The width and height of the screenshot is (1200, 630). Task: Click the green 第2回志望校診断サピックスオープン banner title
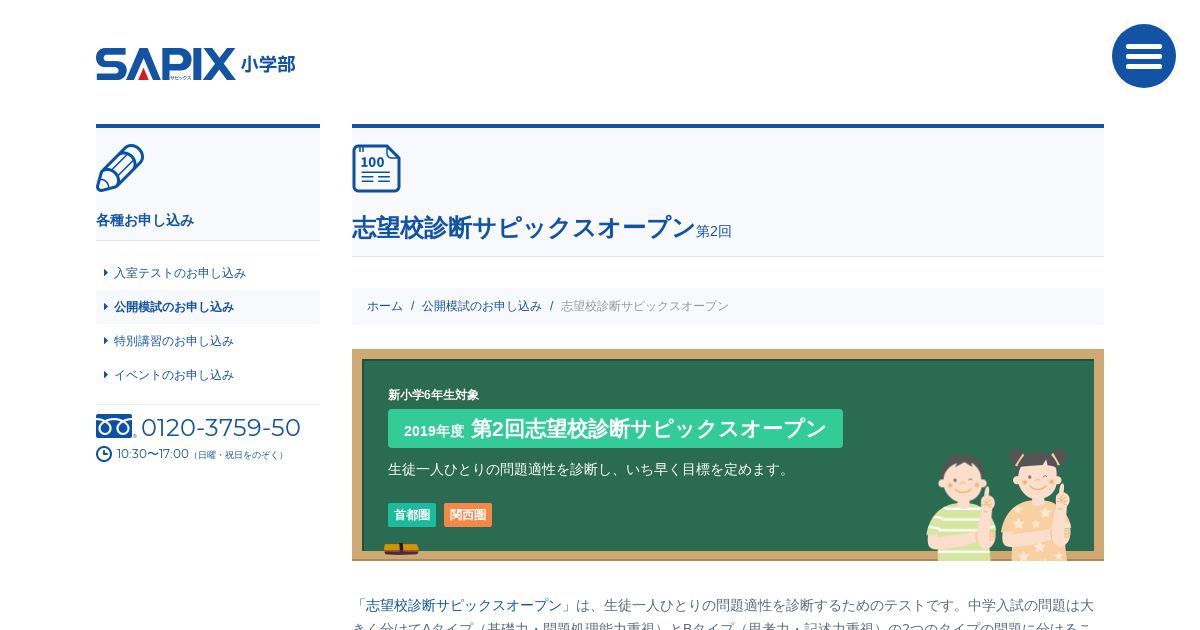pos(615,429)
